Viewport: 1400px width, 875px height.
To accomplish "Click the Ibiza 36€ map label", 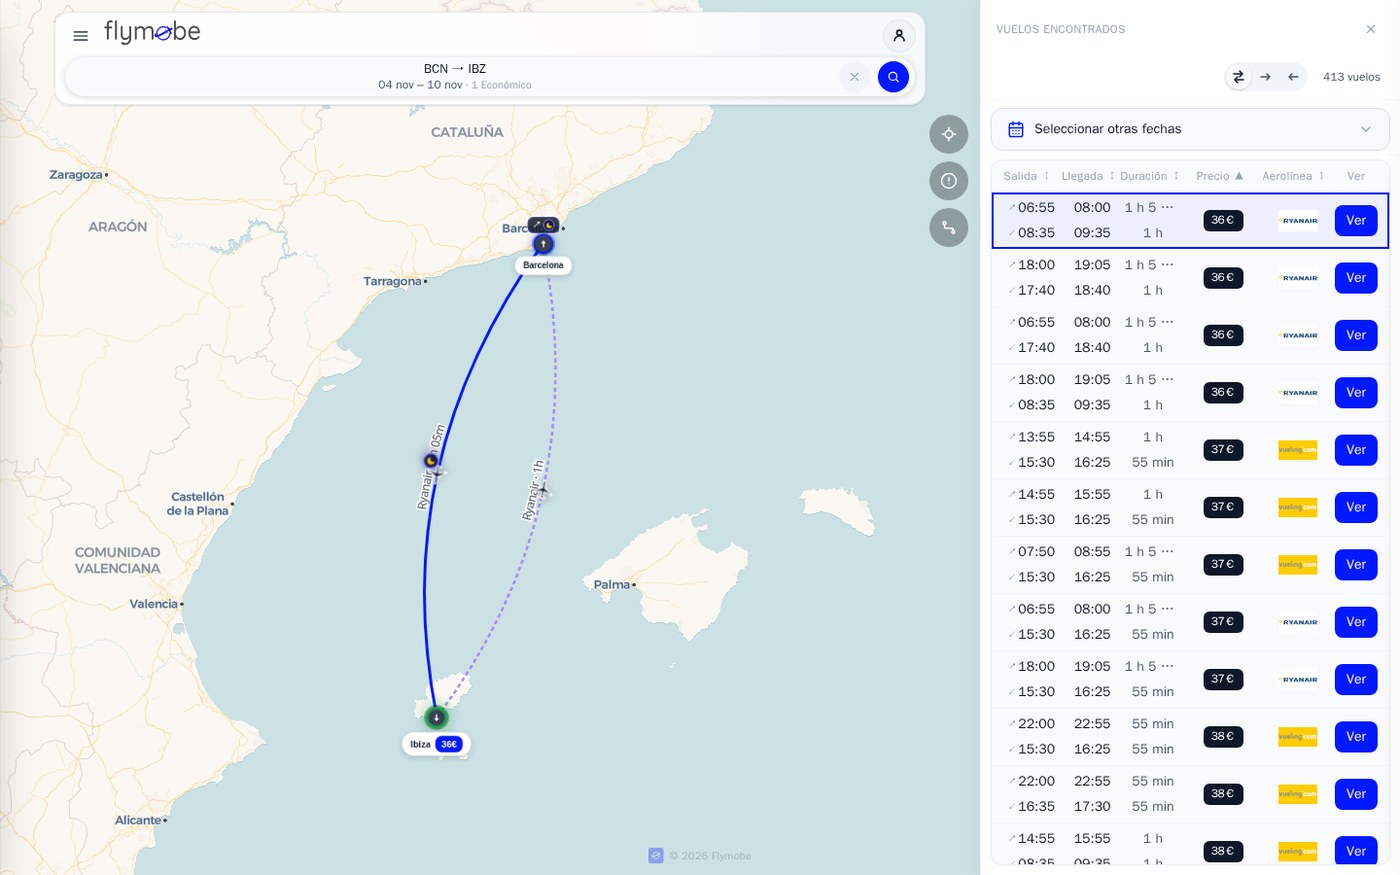I will pos(436,744).
